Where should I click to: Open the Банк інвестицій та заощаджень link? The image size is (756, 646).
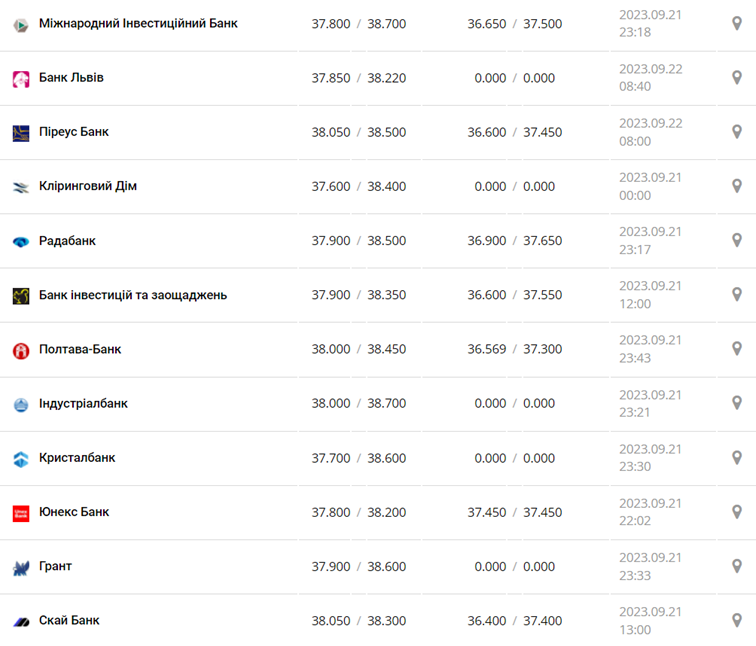click(x=133, y=295)
